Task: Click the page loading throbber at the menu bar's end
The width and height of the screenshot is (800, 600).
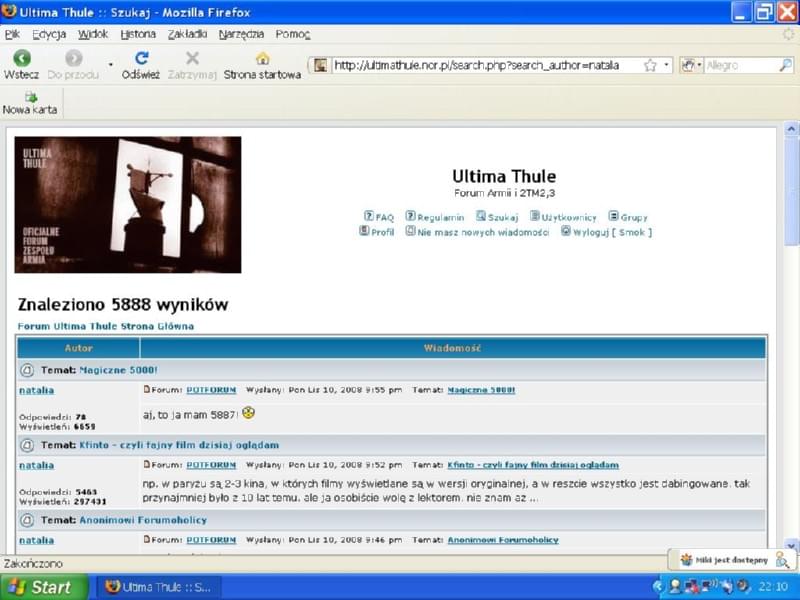Action: pyautogui.click(x=789, y=34)
